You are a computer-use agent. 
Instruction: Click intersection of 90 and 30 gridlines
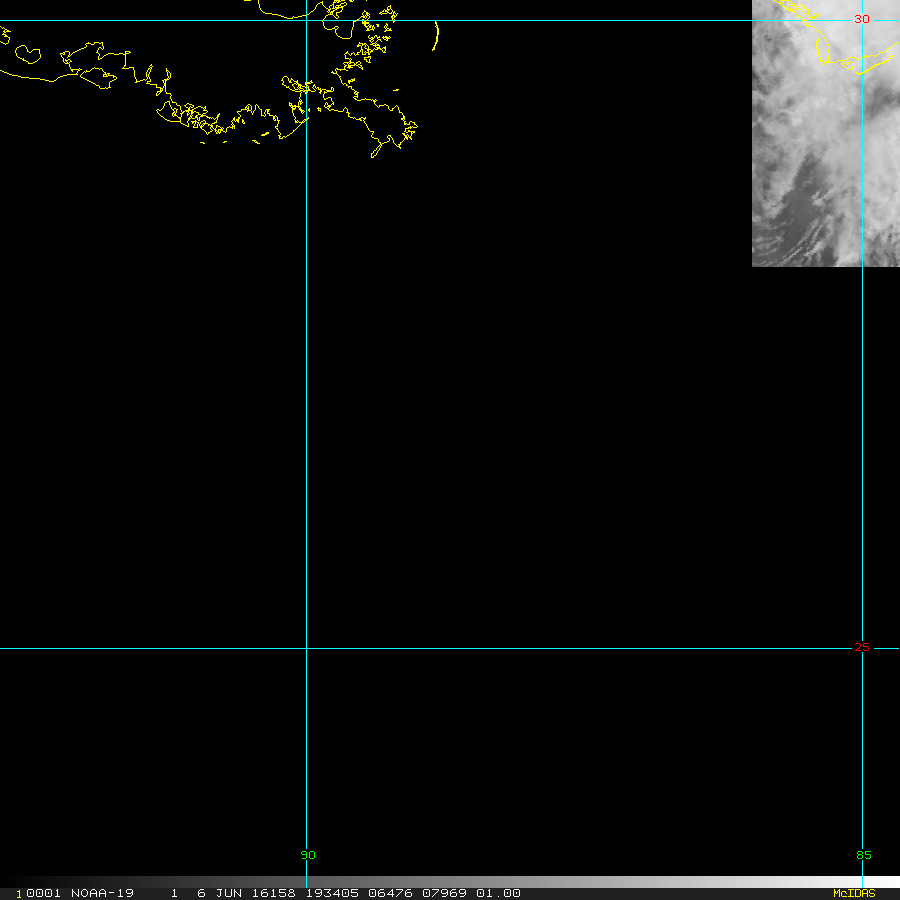(x=307, y=20)
